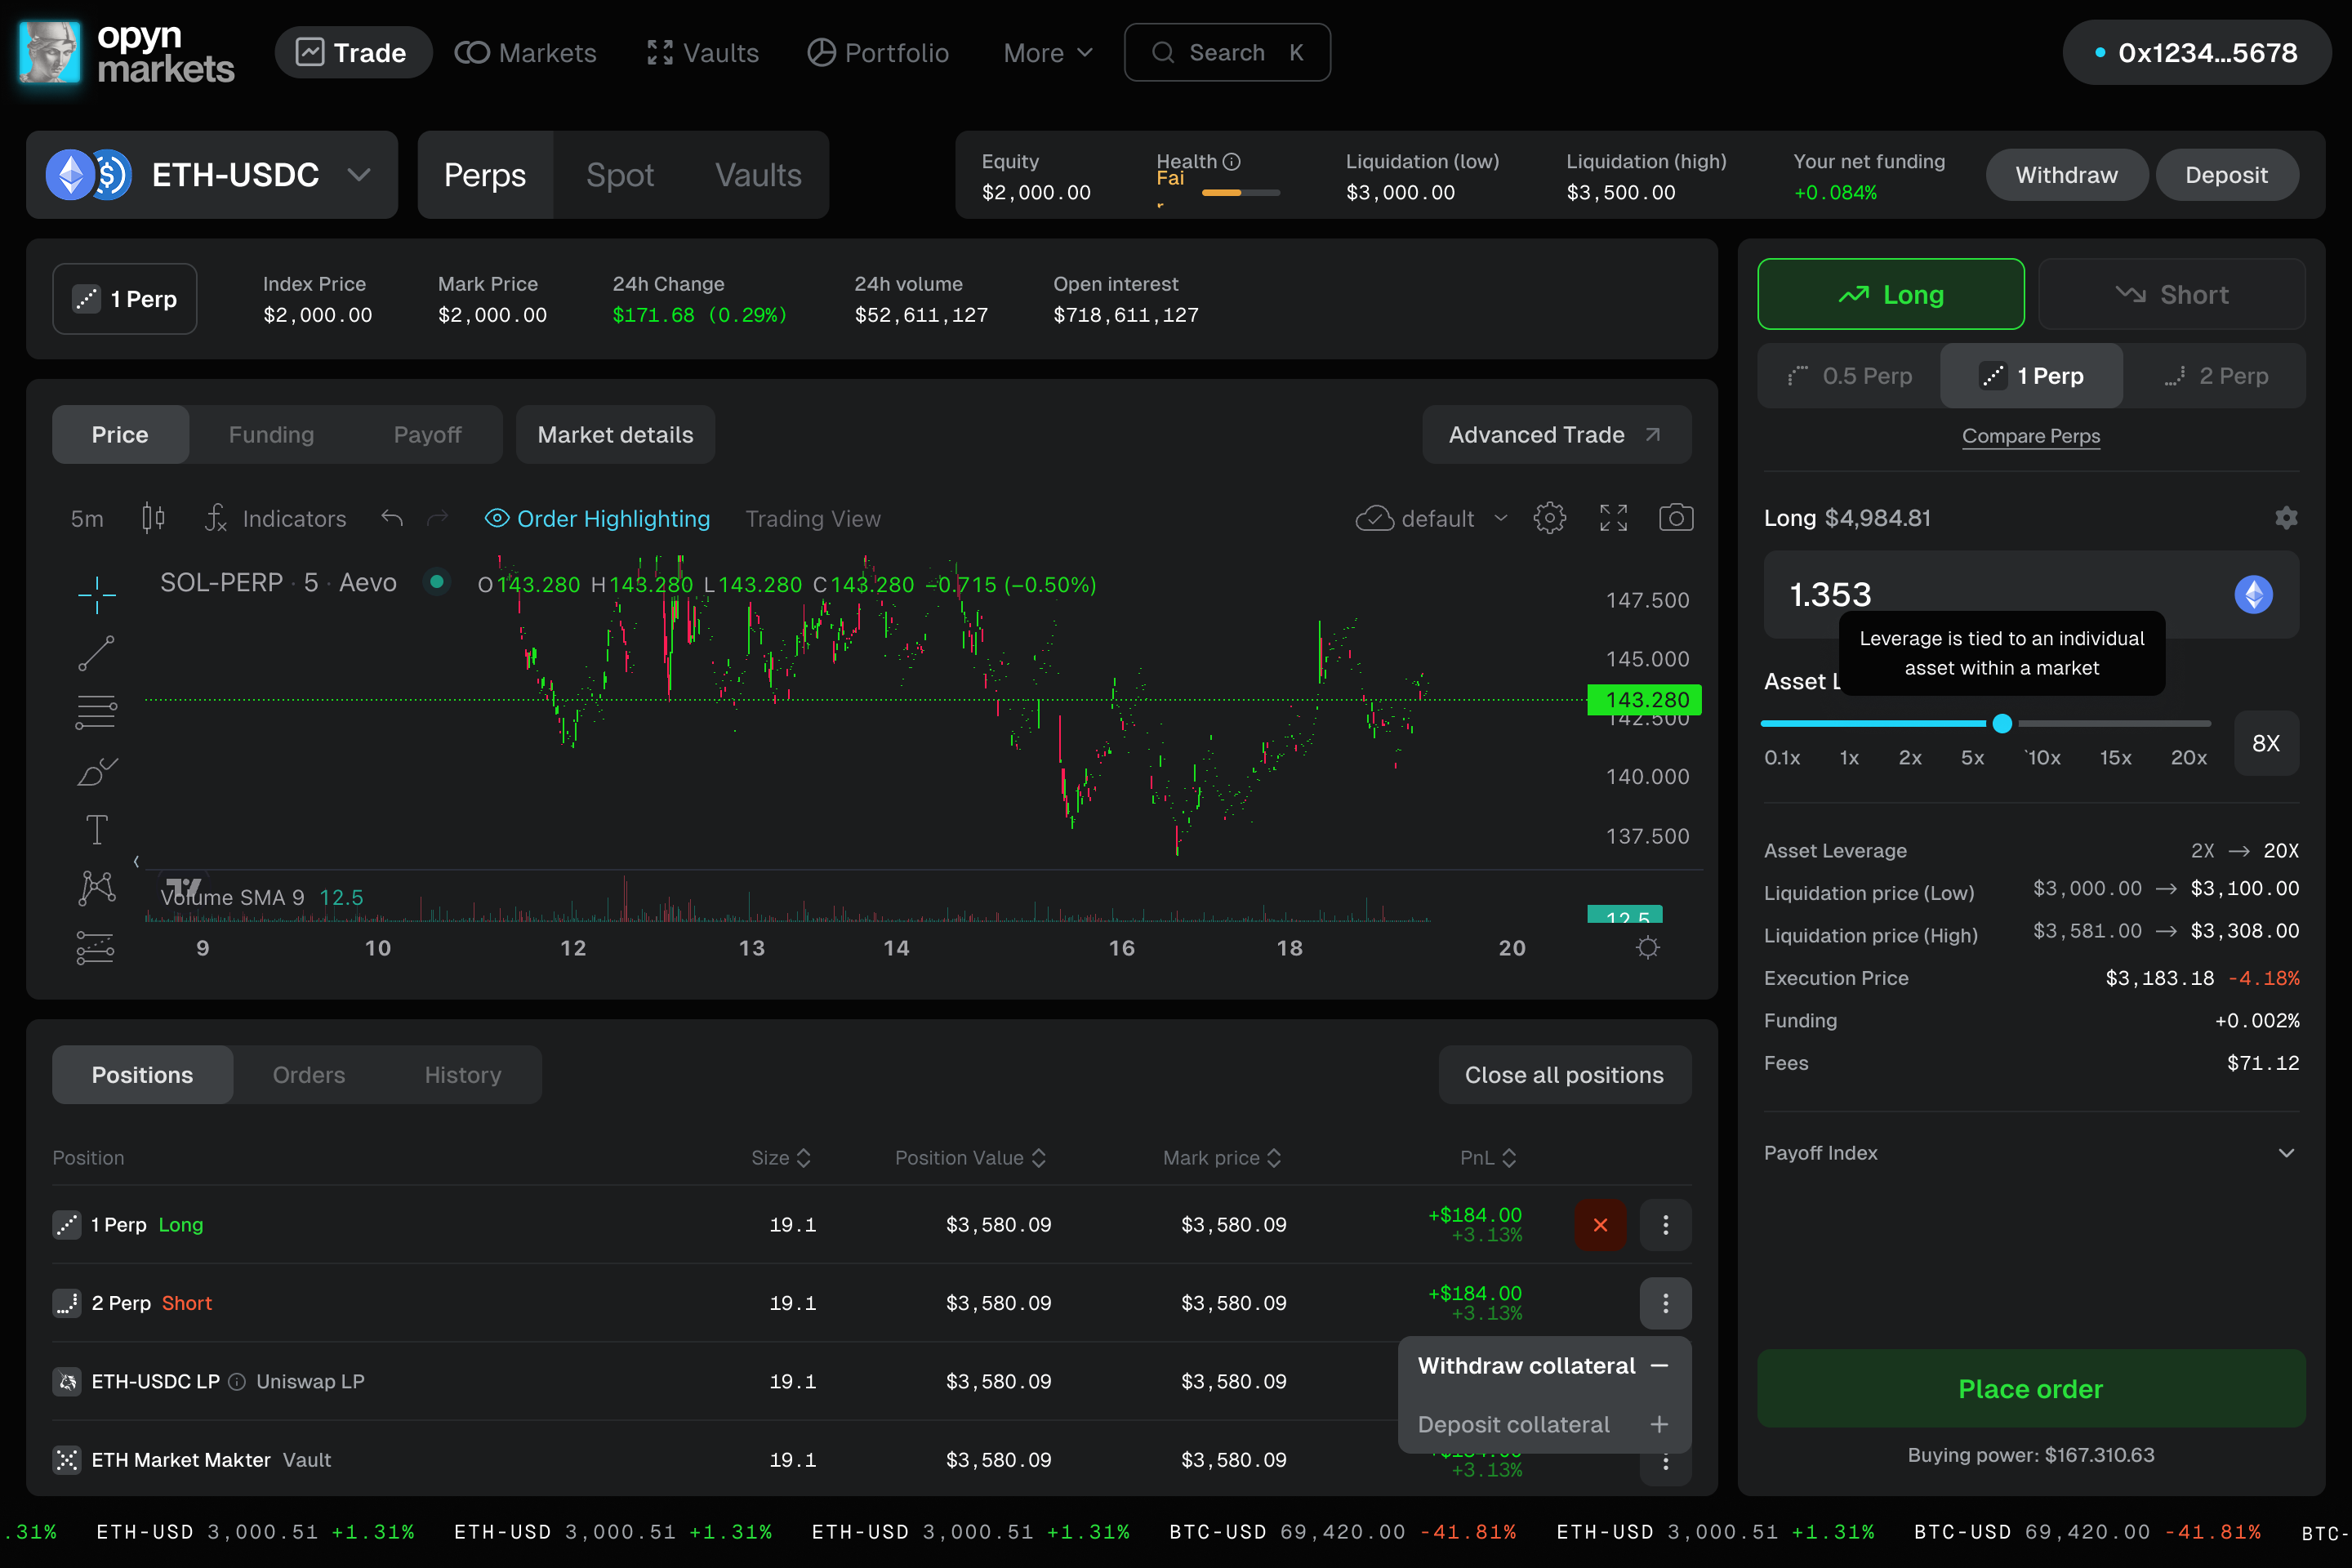
Task: Go to the Markets page
Action: 526,52
